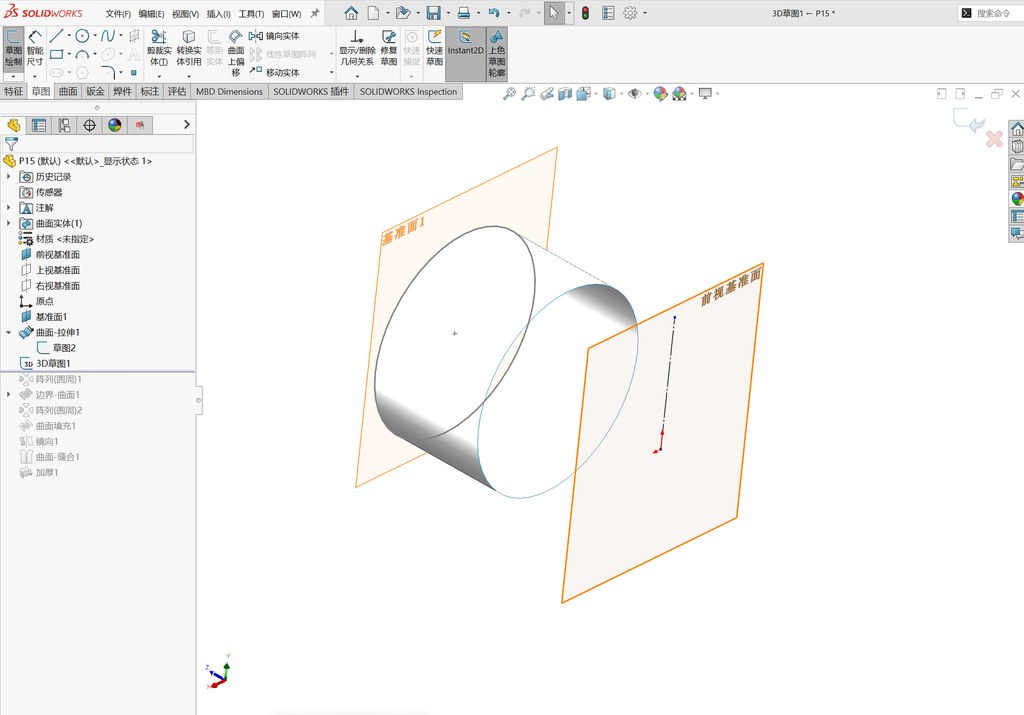Select the 智能尺寸 smart dimension tool
Viewport: 1024px width, 715px height.
point(35,49)
